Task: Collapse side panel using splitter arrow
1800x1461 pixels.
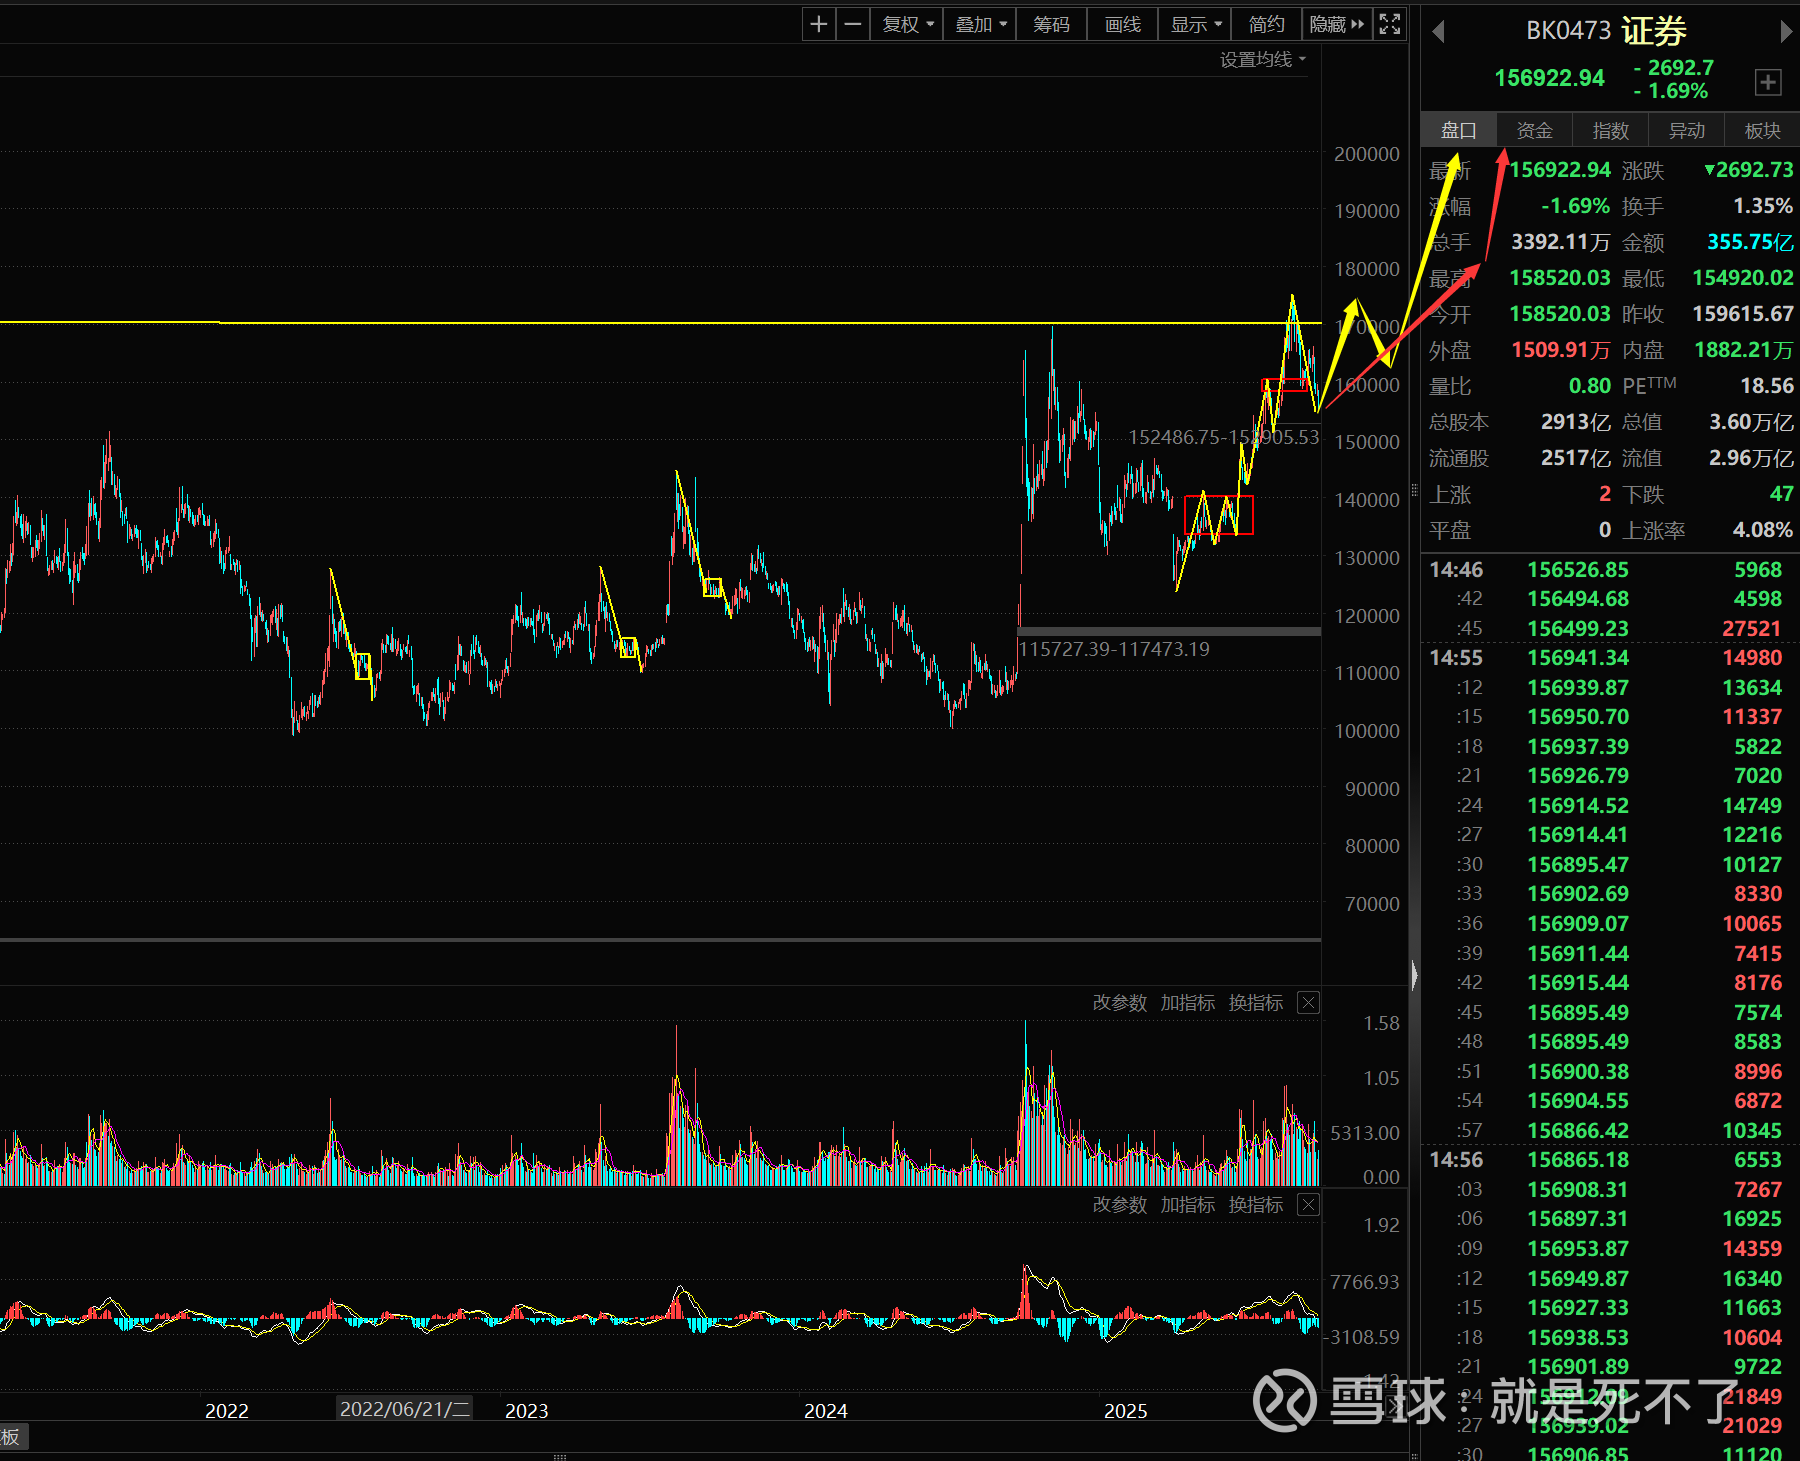Action: [x=1414, y=975]
